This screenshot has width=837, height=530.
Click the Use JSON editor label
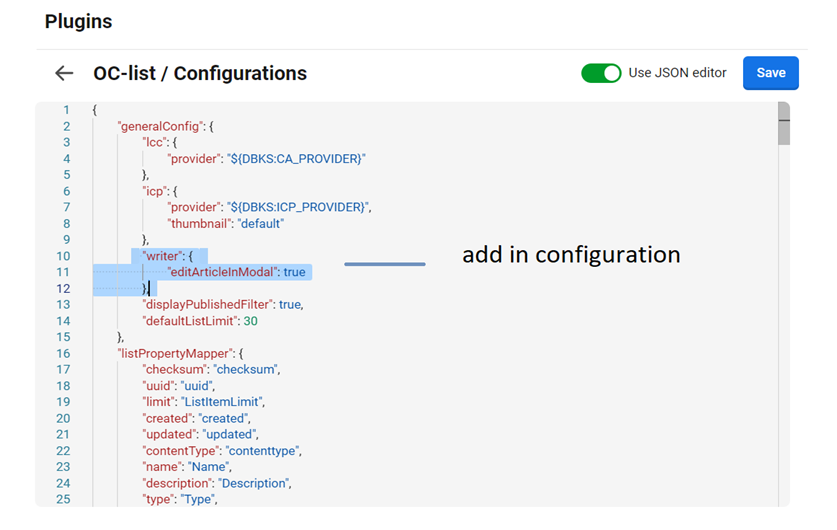point(677,73)
